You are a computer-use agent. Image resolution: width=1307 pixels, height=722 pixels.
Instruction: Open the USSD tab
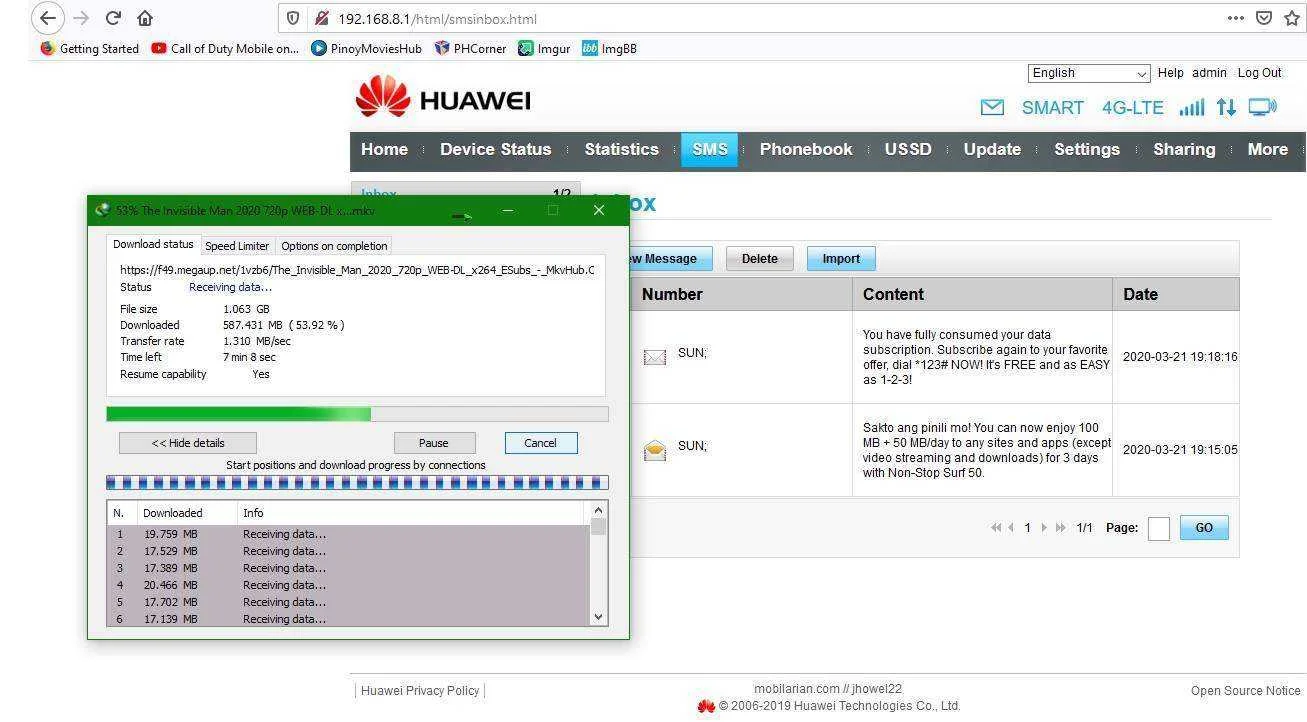coord(908,149)
